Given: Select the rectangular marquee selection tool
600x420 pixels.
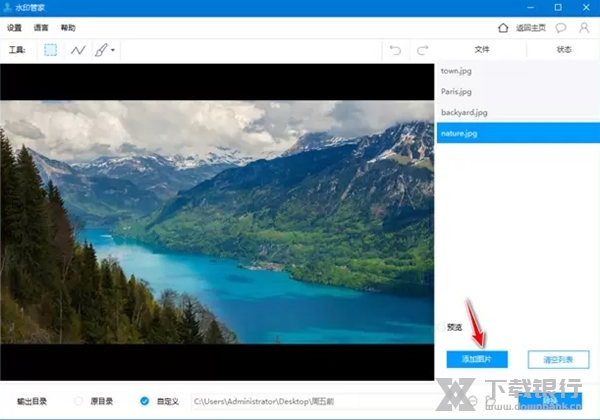Looking at the screenshot, I should [x=50, y=49].
